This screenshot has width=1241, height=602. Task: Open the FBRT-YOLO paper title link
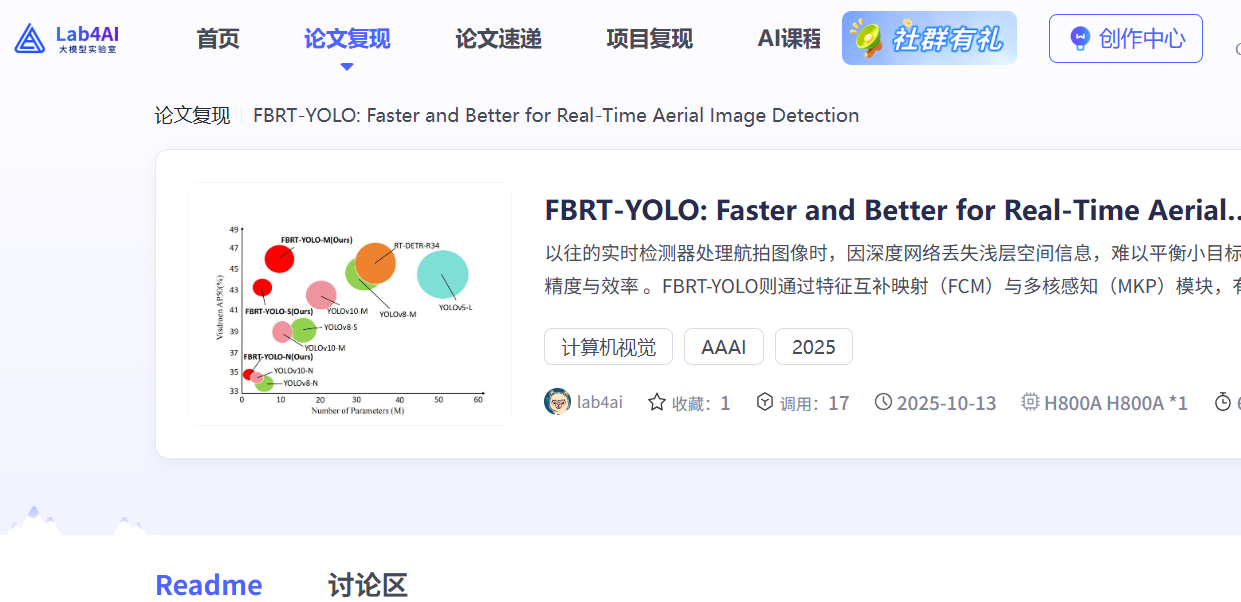coord(890,210)
